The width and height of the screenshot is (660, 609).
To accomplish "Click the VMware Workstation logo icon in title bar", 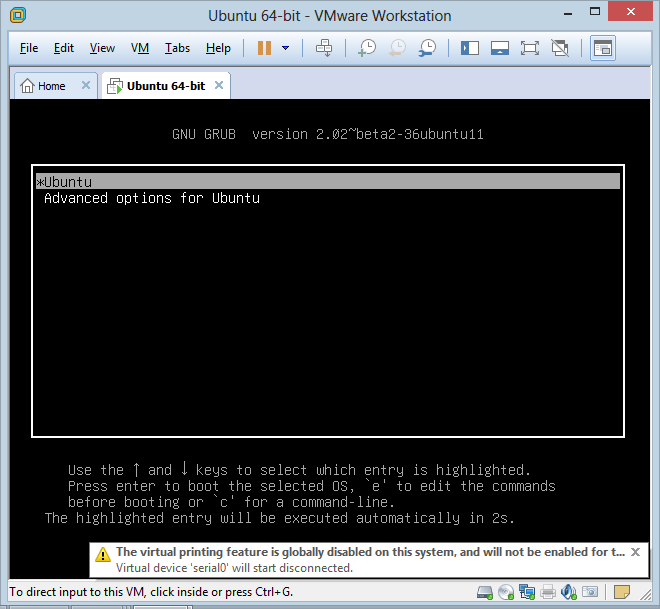I will (x=18, y=15).
